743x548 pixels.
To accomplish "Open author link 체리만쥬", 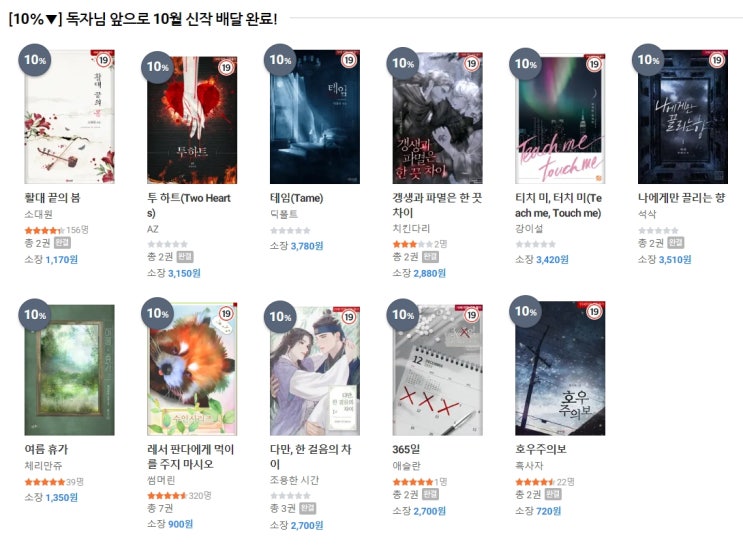I will (43, 466).
